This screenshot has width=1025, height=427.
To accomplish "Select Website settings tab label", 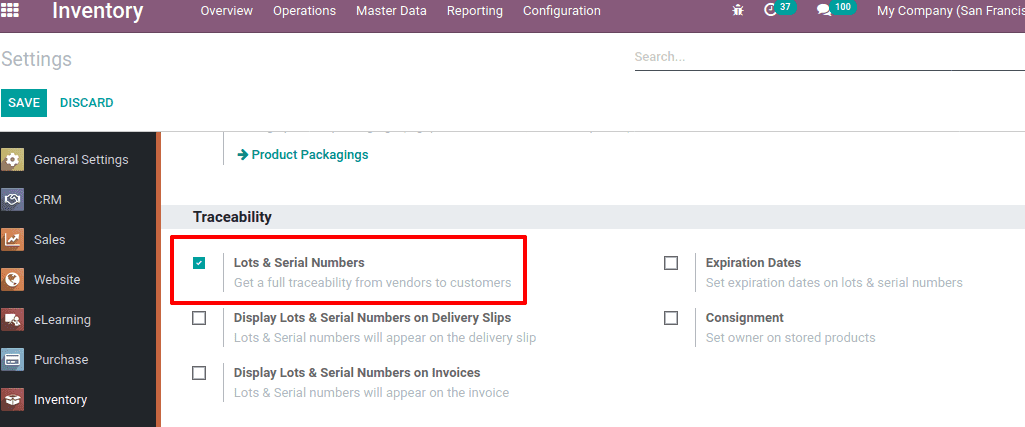I will pyautogui.click(x=58, y=279).
